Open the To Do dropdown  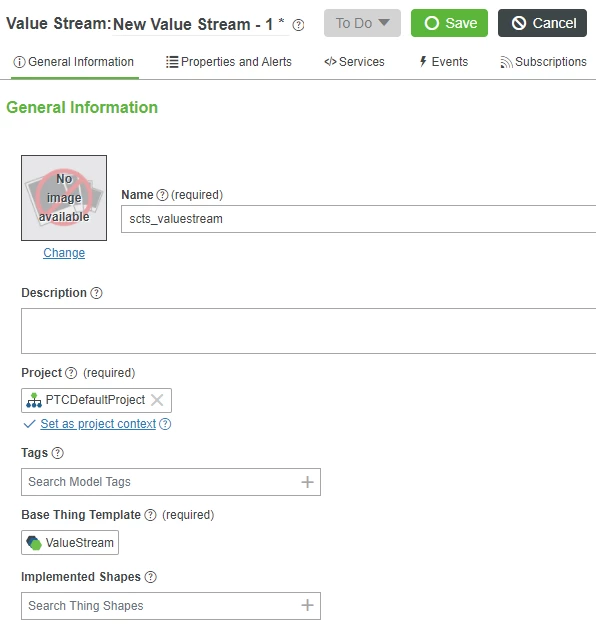point(362,23)
